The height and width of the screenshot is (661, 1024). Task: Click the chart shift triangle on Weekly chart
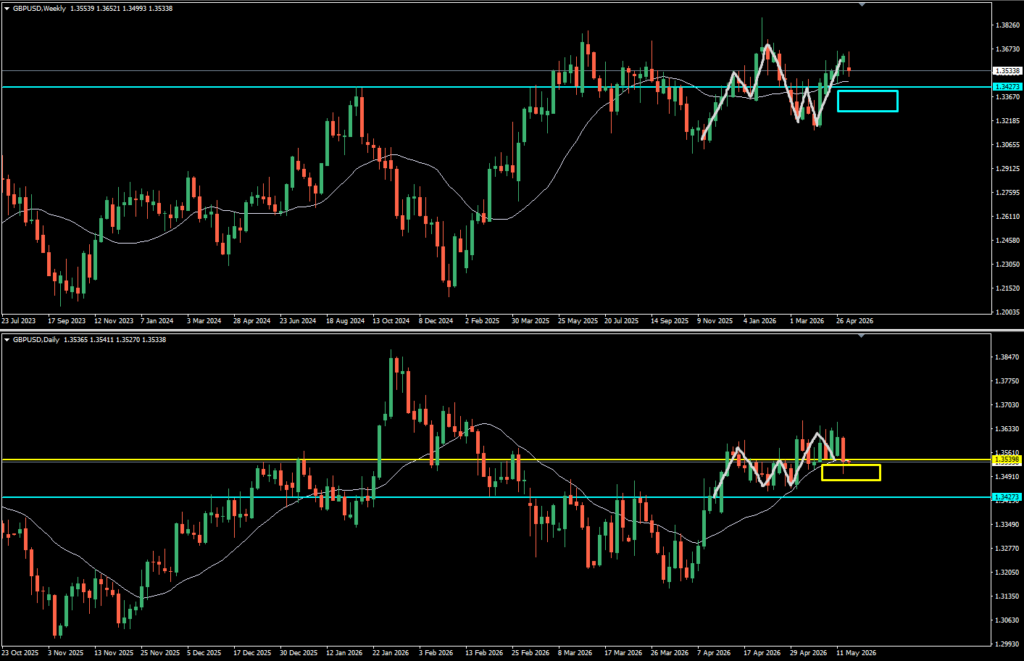point(861,5)
